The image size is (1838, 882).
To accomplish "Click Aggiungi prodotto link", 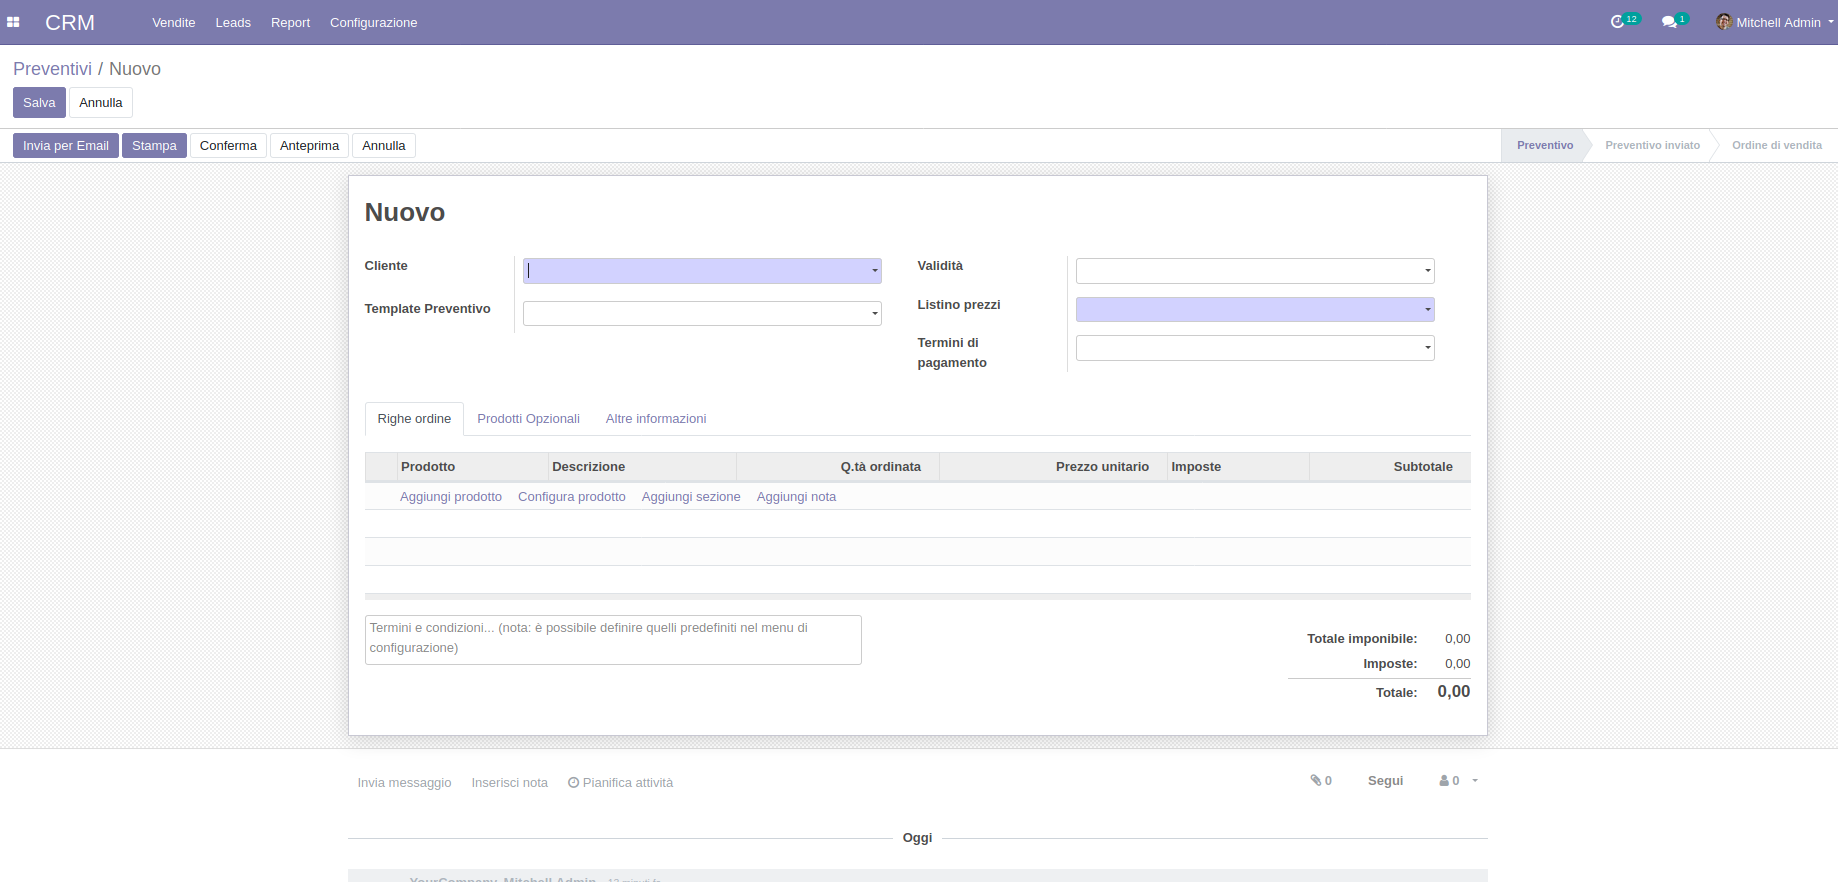I will [451, 497].
